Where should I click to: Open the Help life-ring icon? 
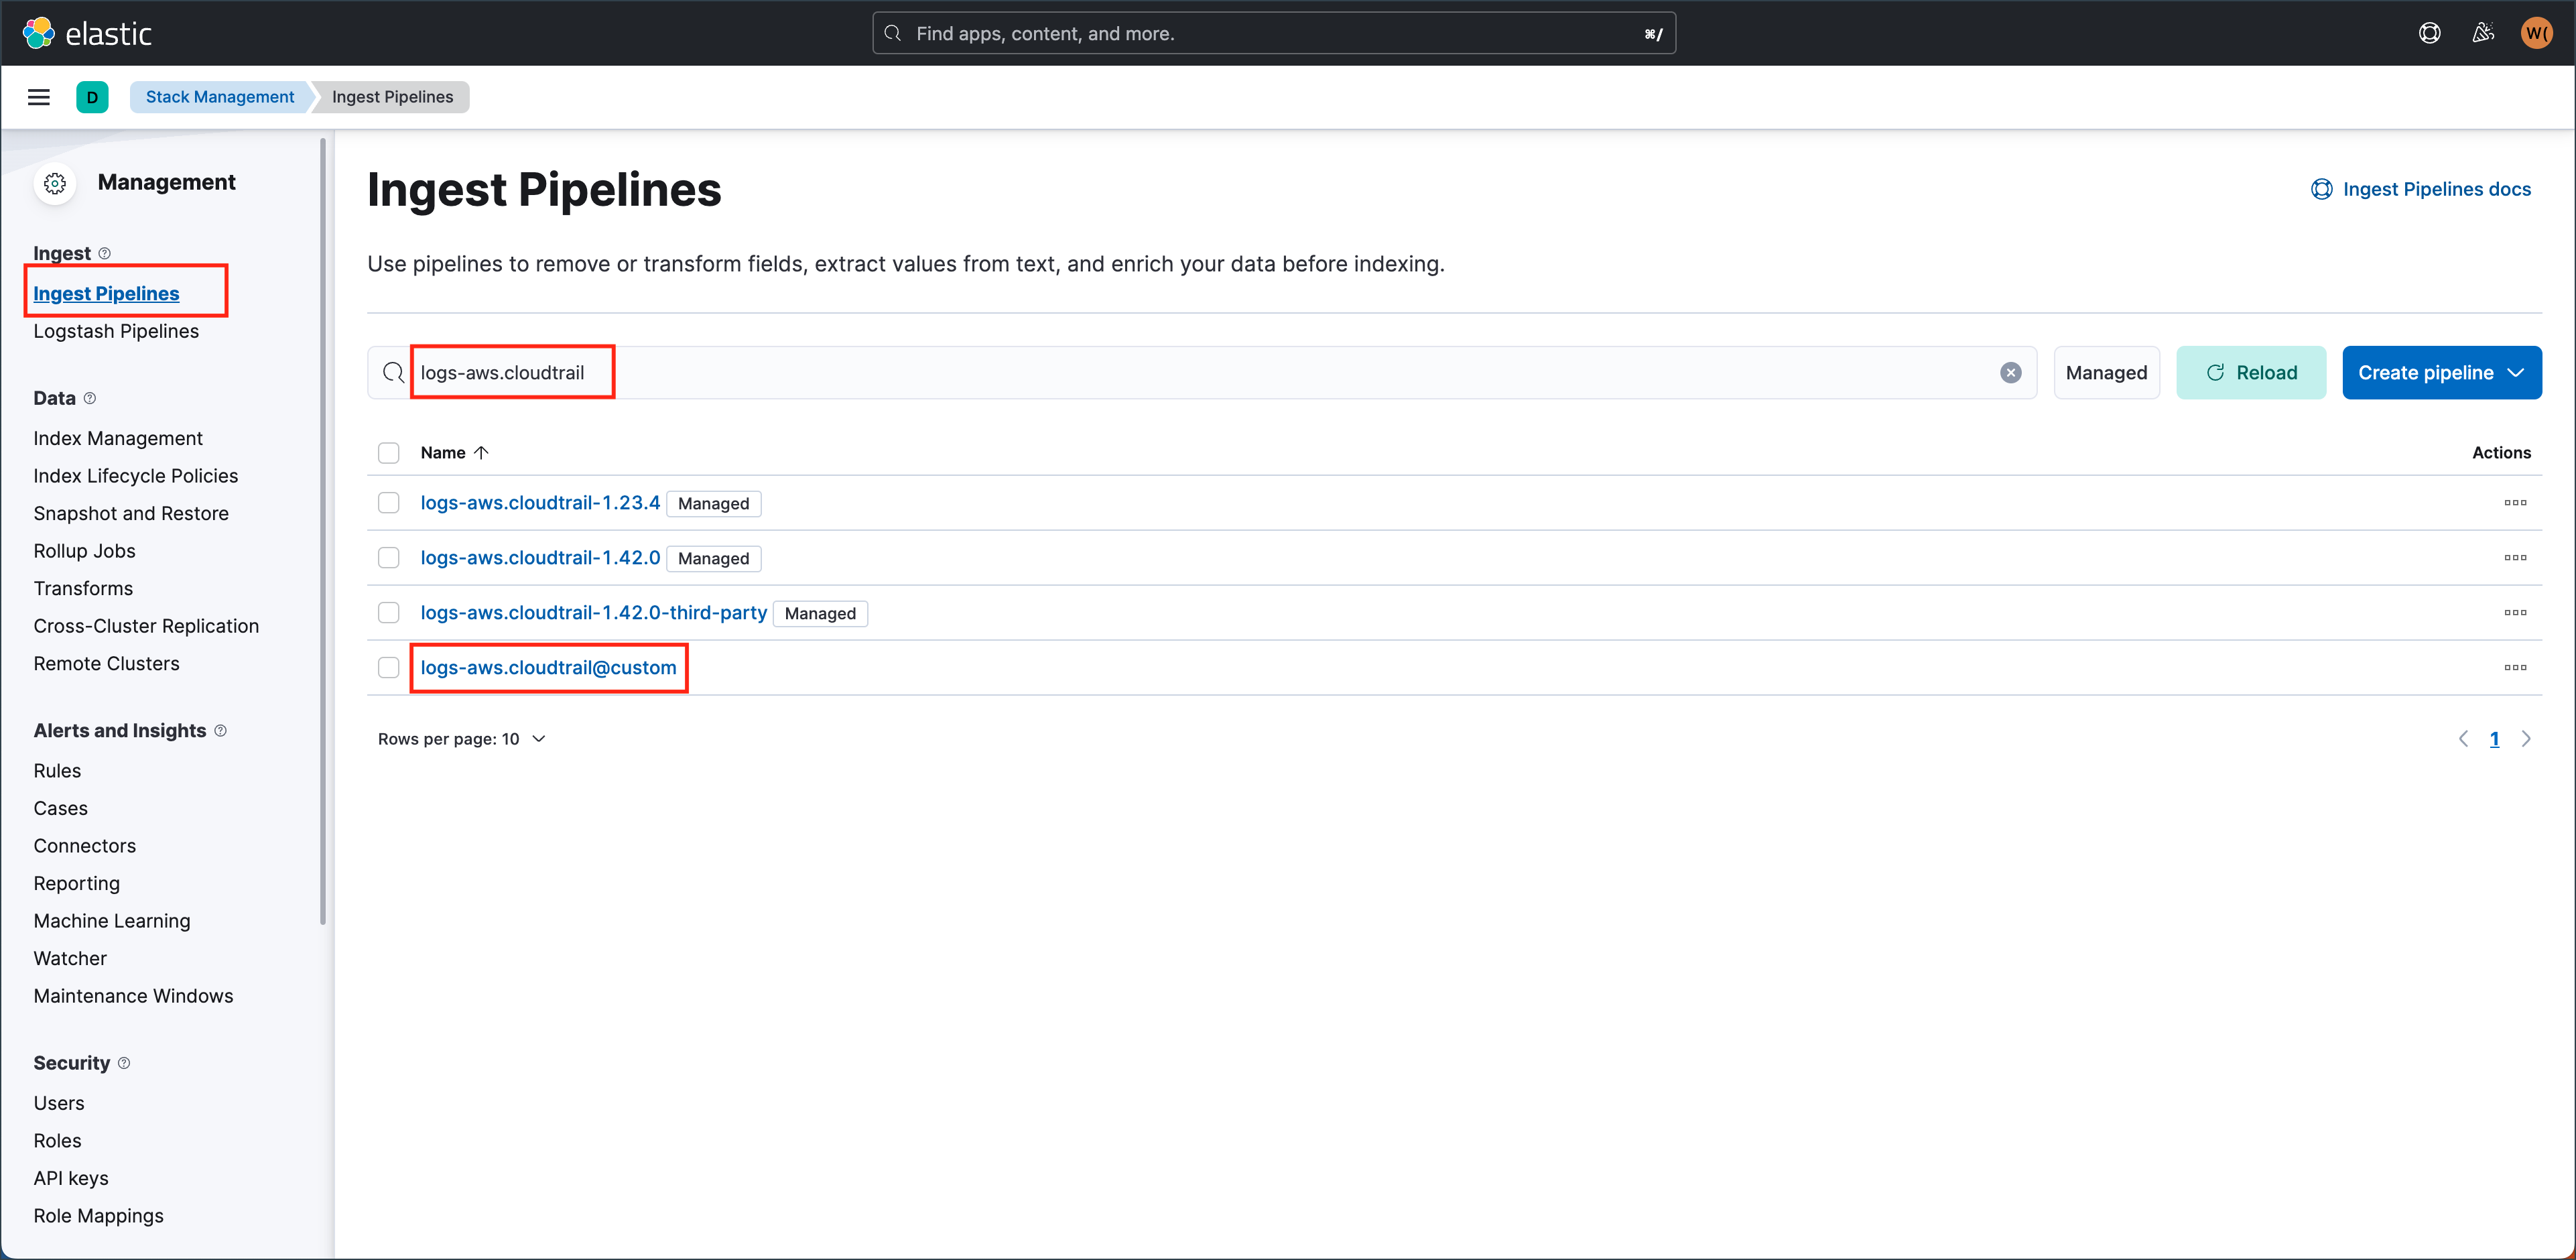(2430, 32)
